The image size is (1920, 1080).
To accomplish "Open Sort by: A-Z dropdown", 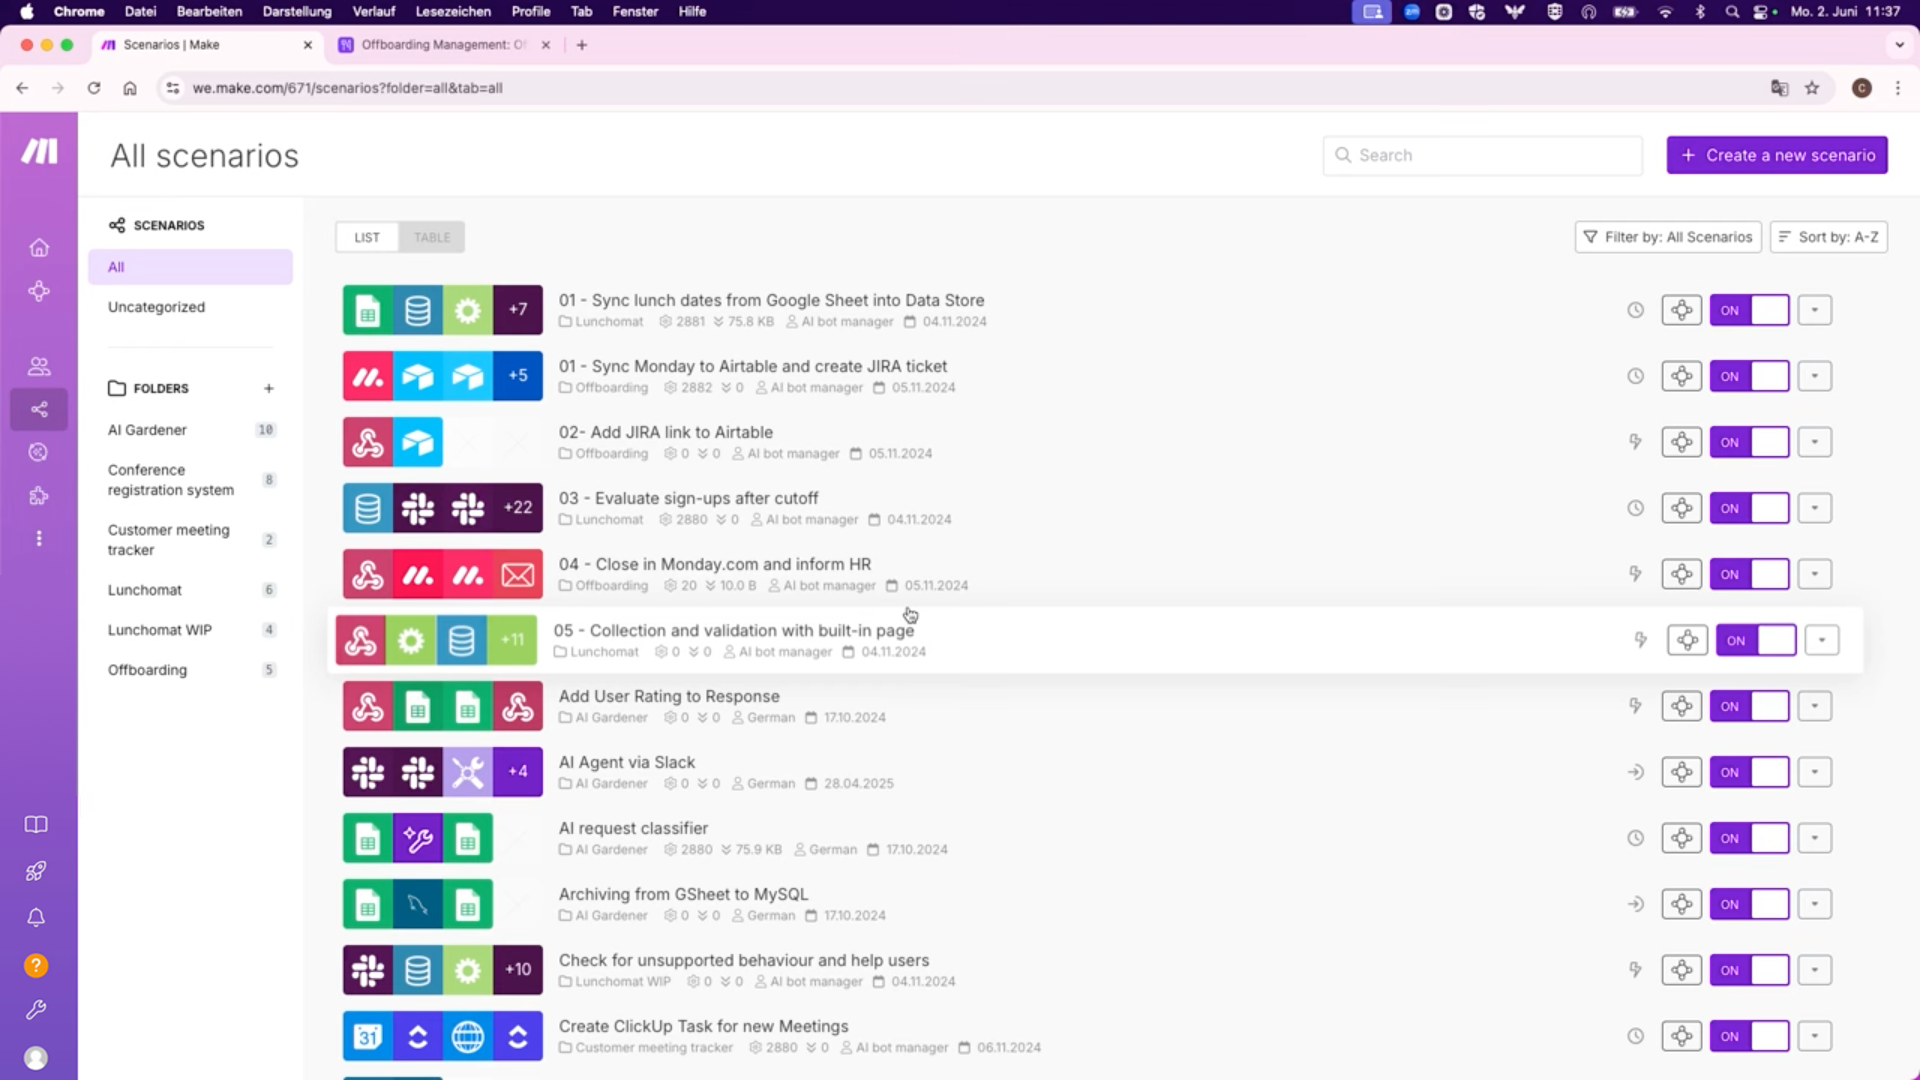I will pos(1829,237).
